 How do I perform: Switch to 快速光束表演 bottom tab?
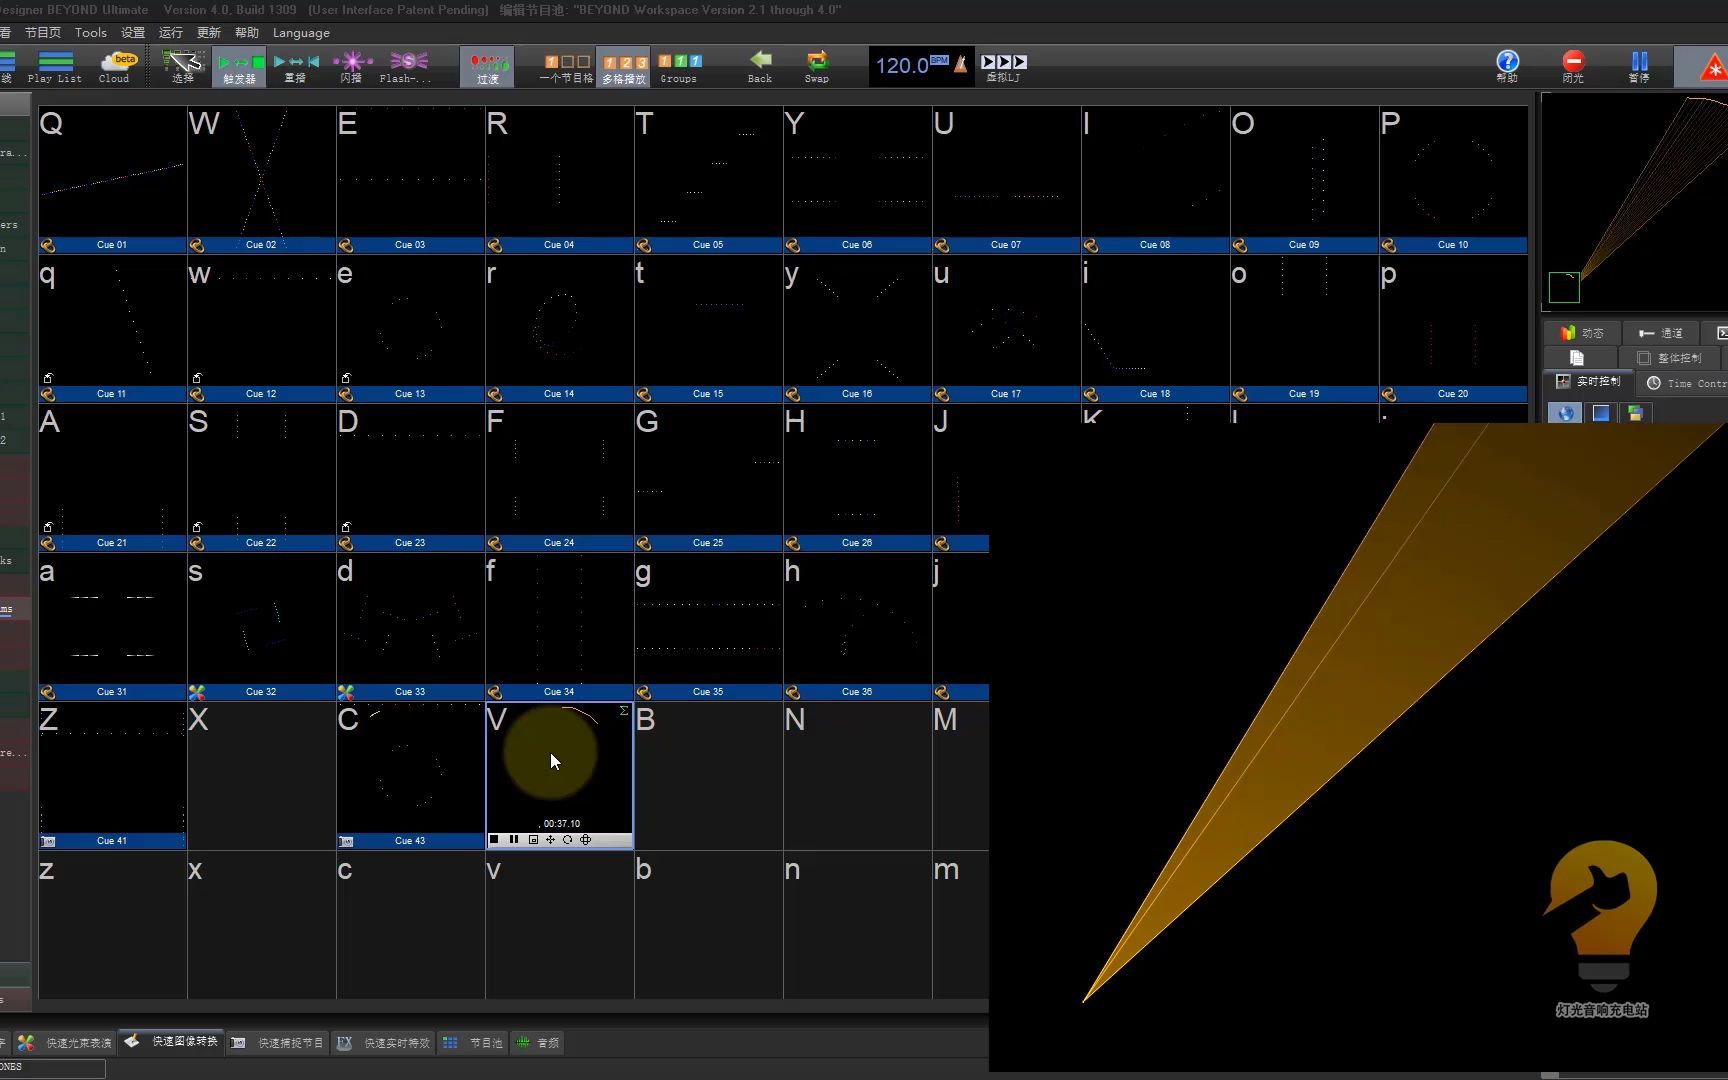[x=66, y=1043]
